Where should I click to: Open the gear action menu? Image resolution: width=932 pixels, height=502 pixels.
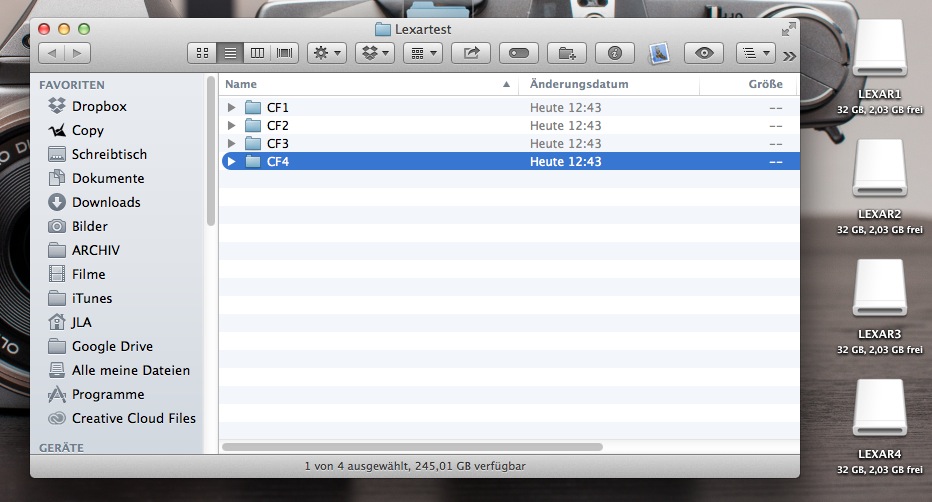326,53
